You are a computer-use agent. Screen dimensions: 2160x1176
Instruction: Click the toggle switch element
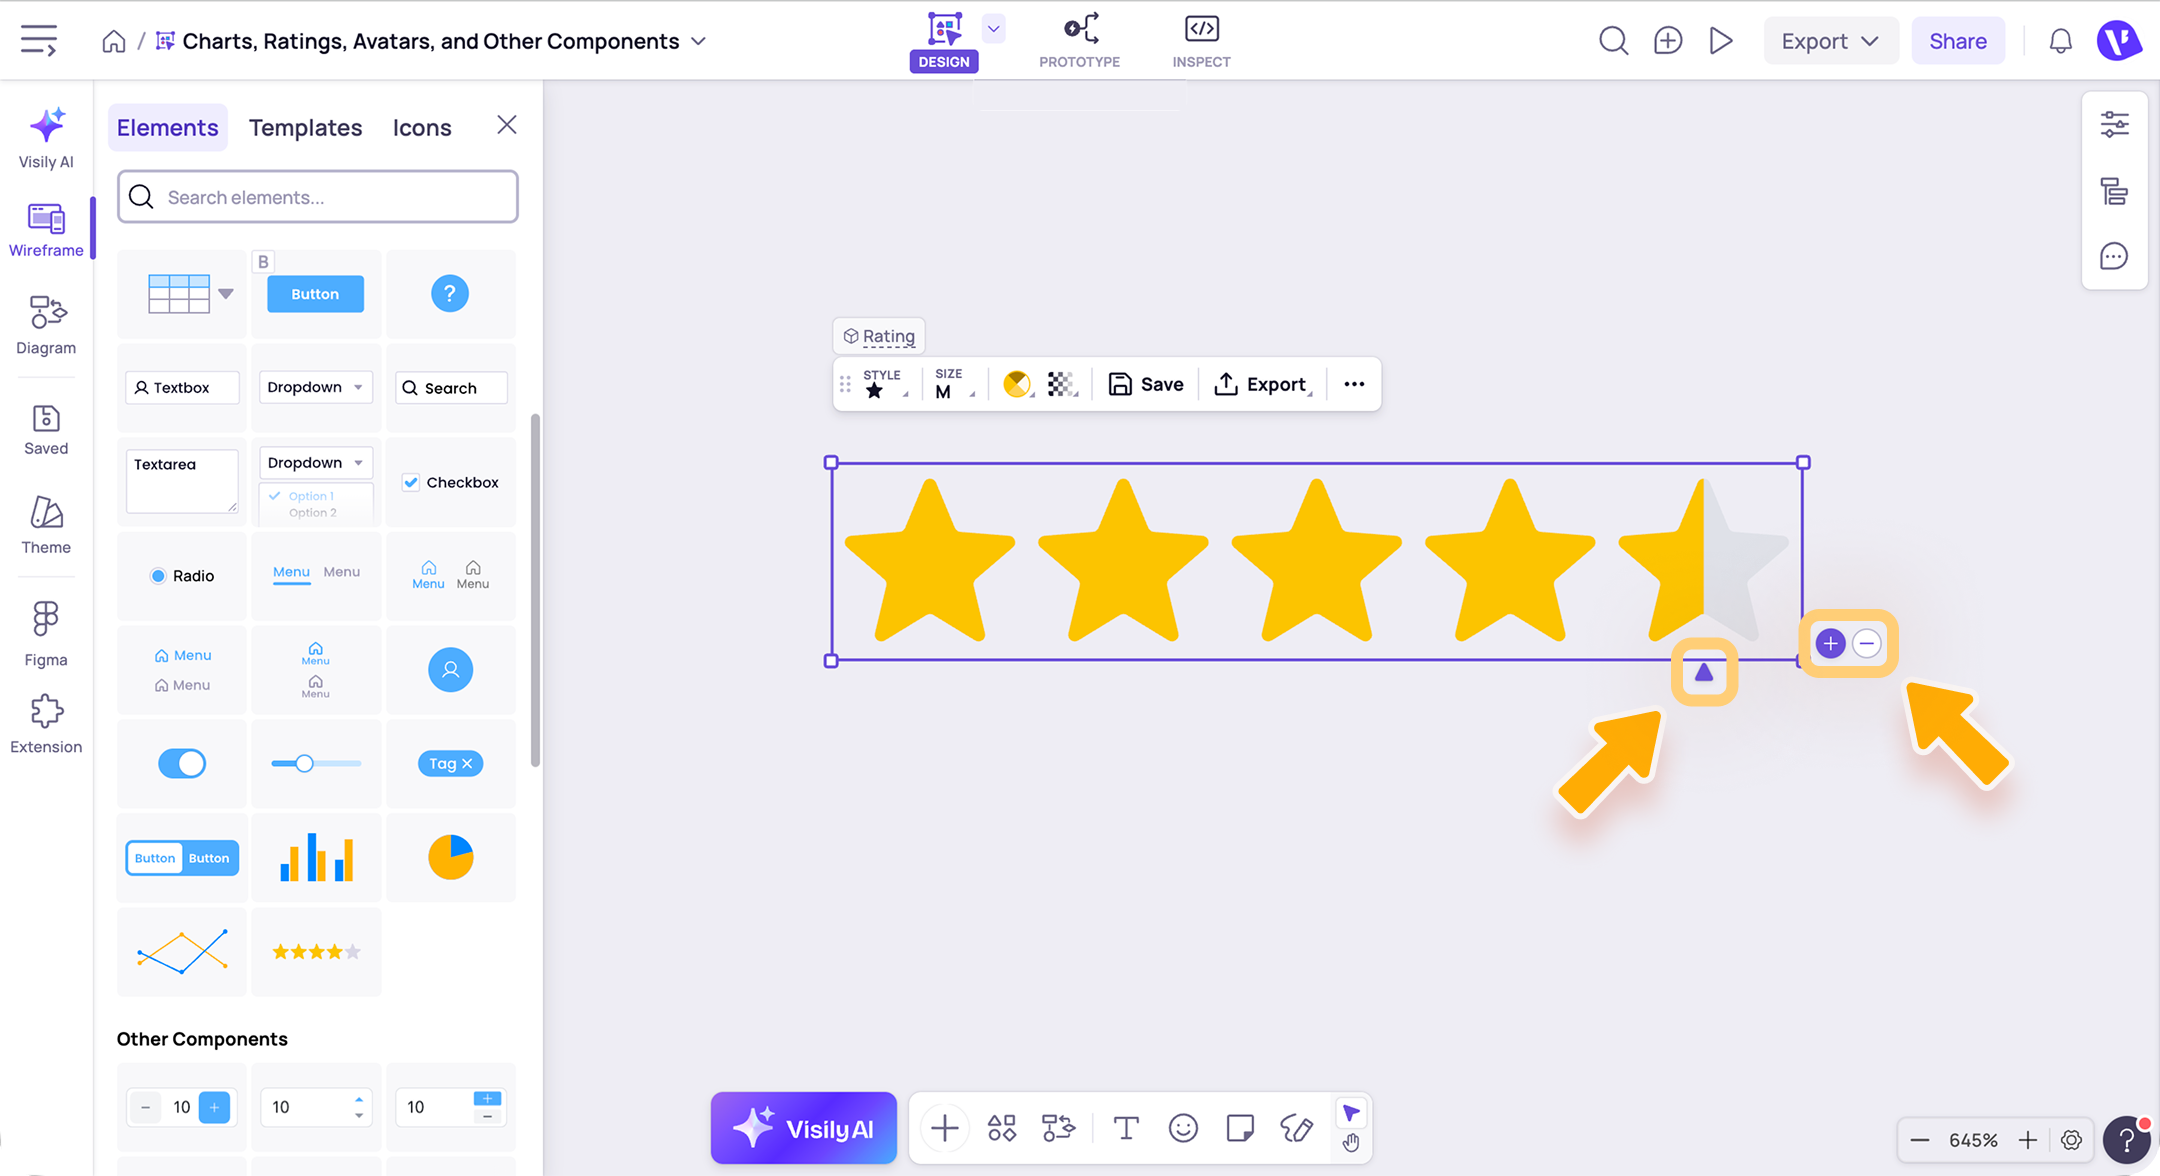pyautogui.click(x=182, y=763)
